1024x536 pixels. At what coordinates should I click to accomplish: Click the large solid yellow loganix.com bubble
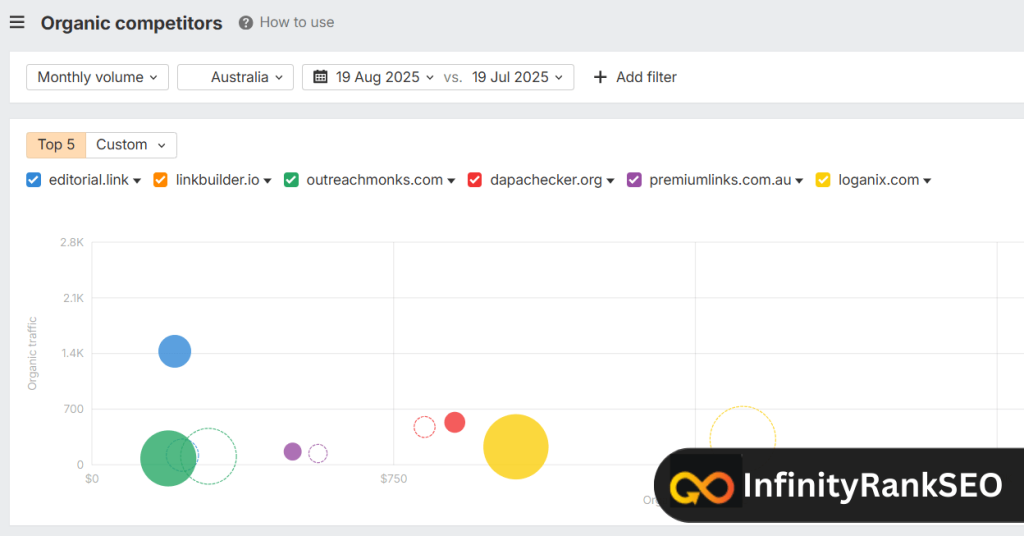click(516, 446)
